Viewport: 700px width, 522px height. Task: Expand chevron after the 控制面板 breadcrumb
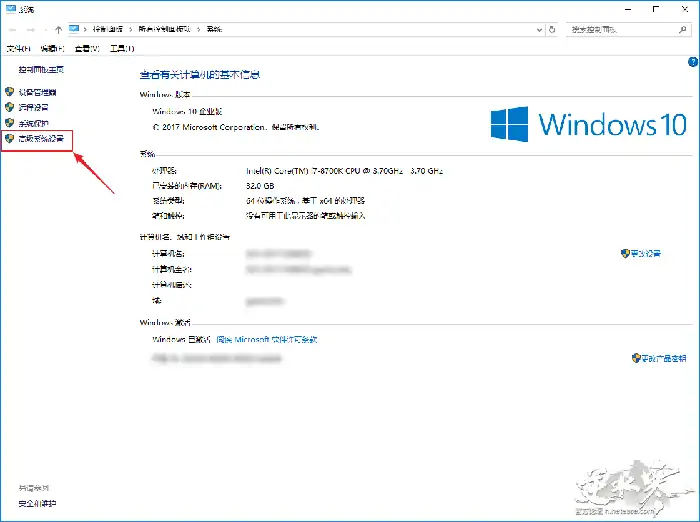[x=130, y=29]
